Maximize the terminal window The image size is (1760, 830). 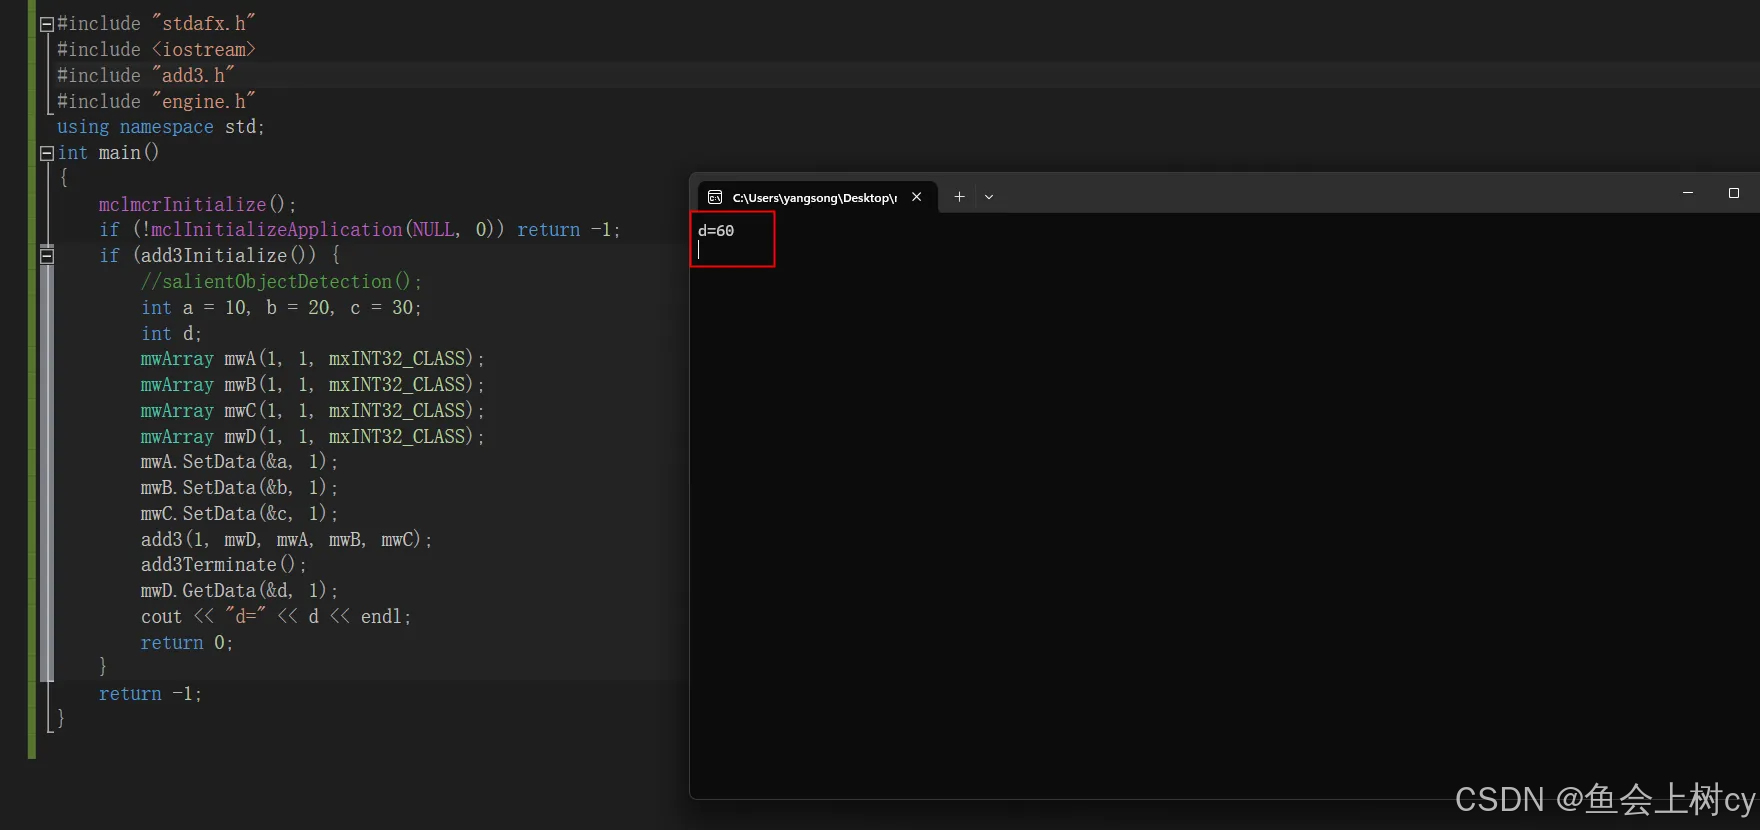tap(1734, 193)
